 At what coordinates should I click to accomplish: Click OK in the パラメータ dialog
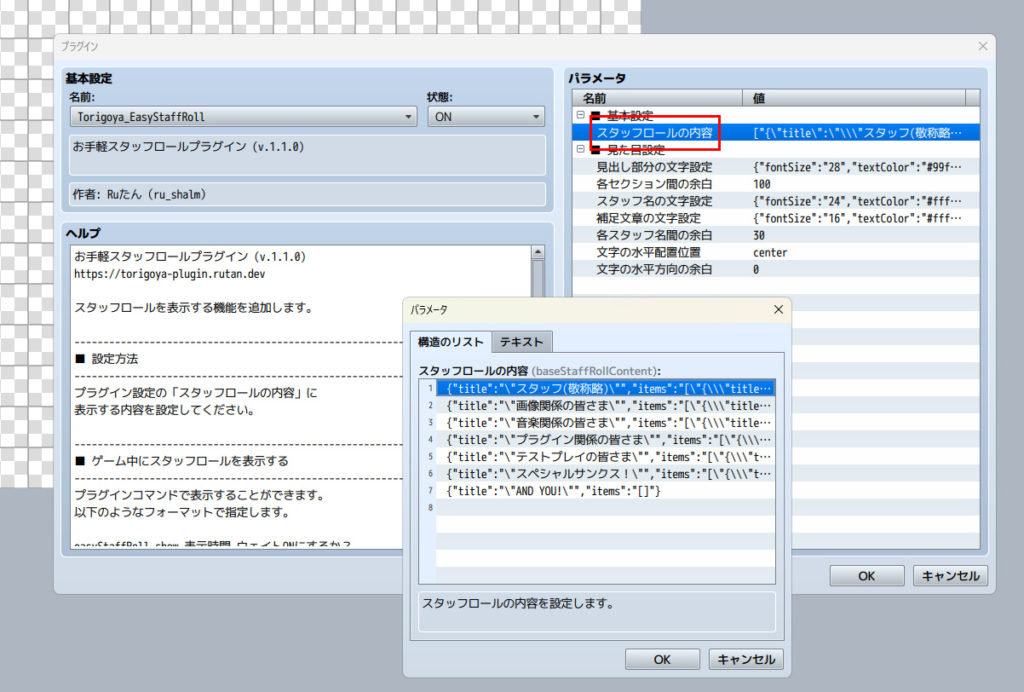click(662, 659)
